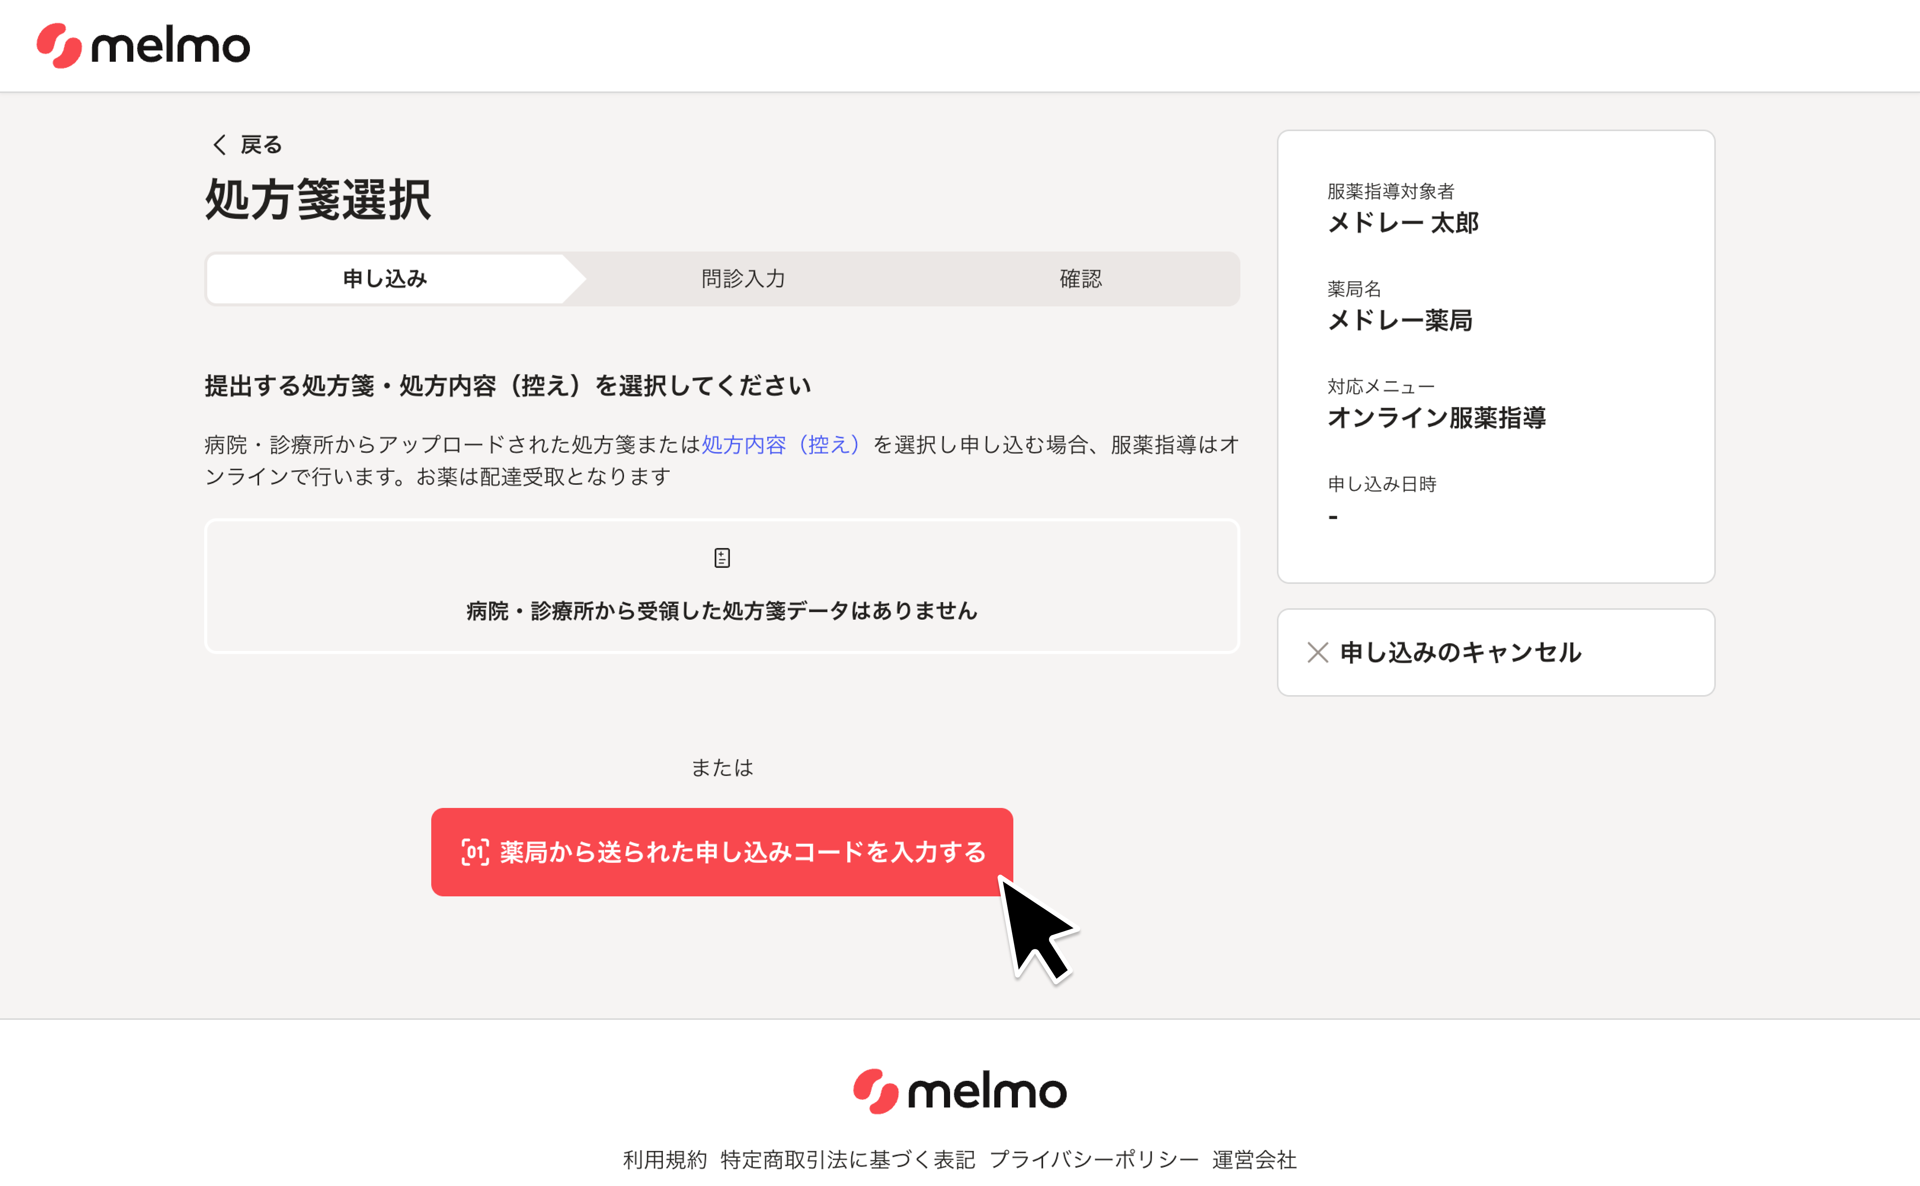
Task: Click the pharmacy name メドレー薬局
Action: click(x=1399, y=321)
